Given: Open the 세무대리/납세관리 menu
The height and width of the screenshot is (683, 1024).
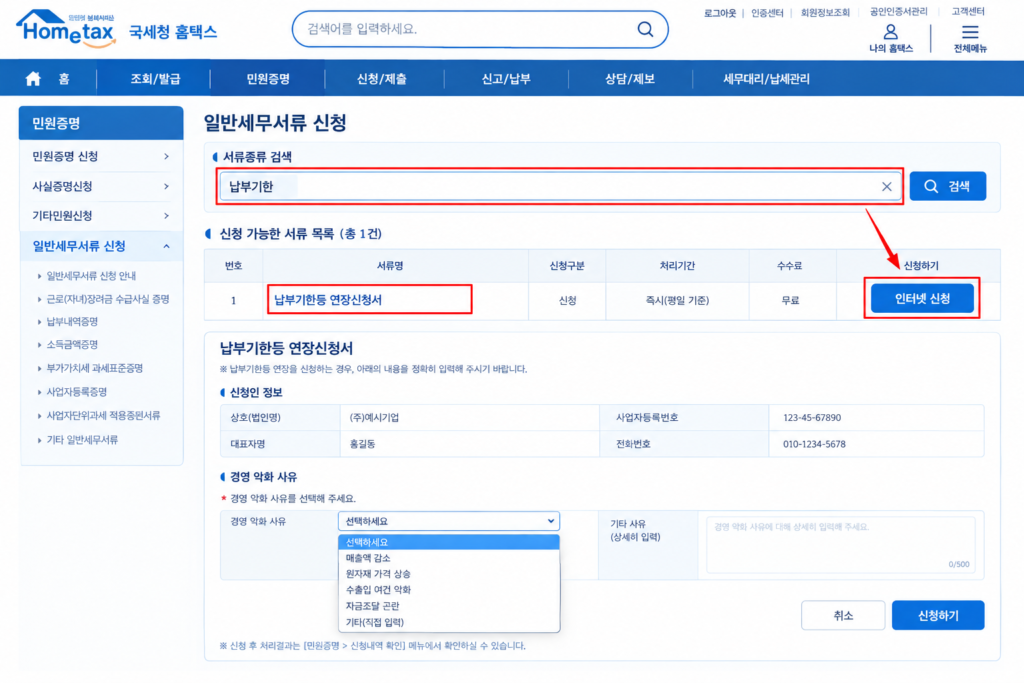Looking at the screenshot, I should point(766,79).
